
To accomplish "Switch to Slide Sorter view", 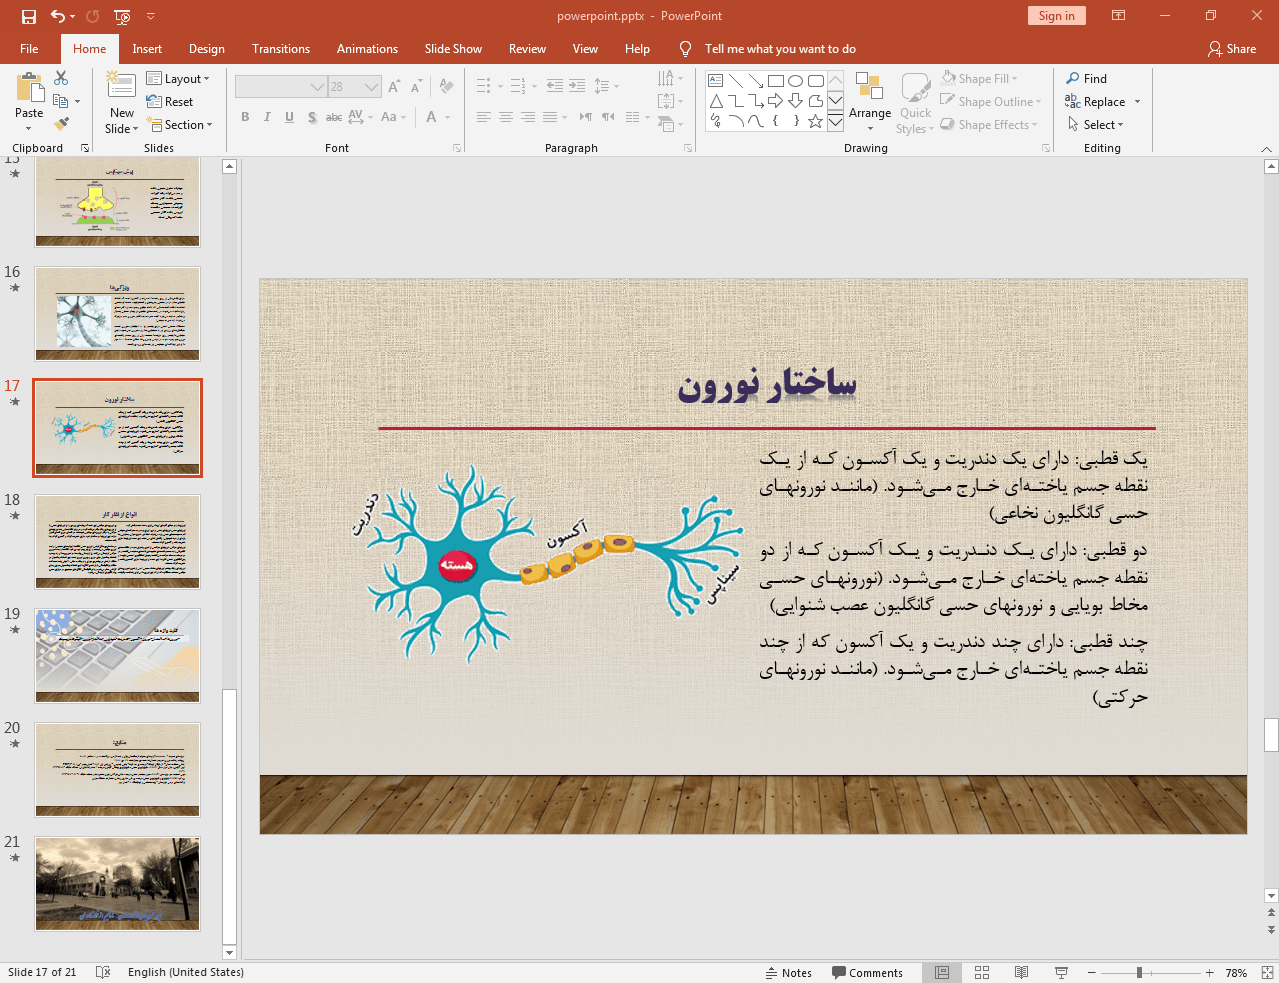I will (x=981, y=972).
